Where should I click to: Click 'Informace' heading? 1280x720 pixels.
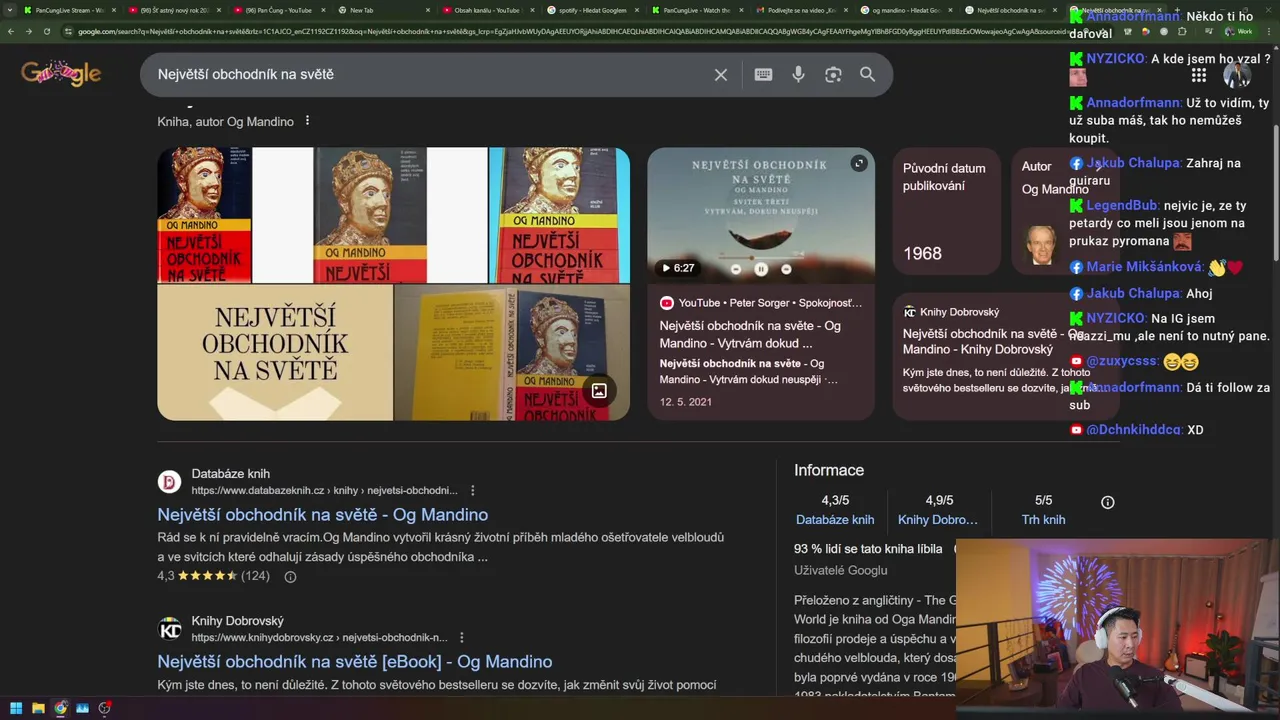(x=829, y=470)
